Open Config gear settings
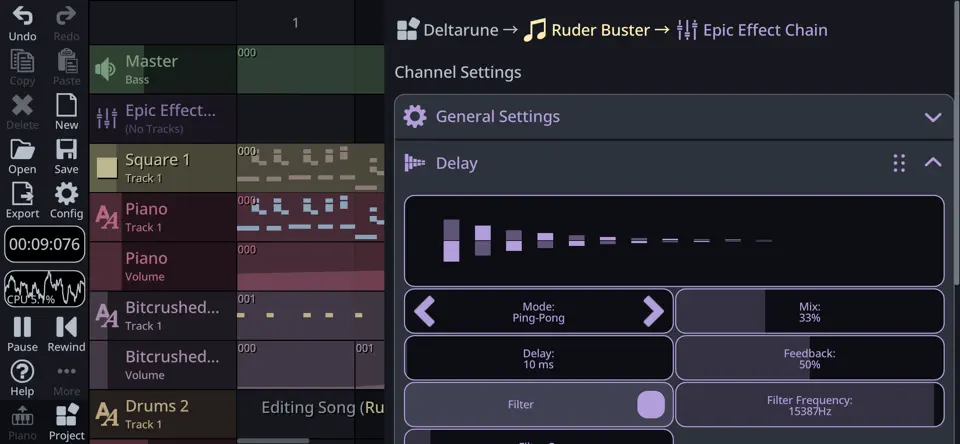 [66, 194]
